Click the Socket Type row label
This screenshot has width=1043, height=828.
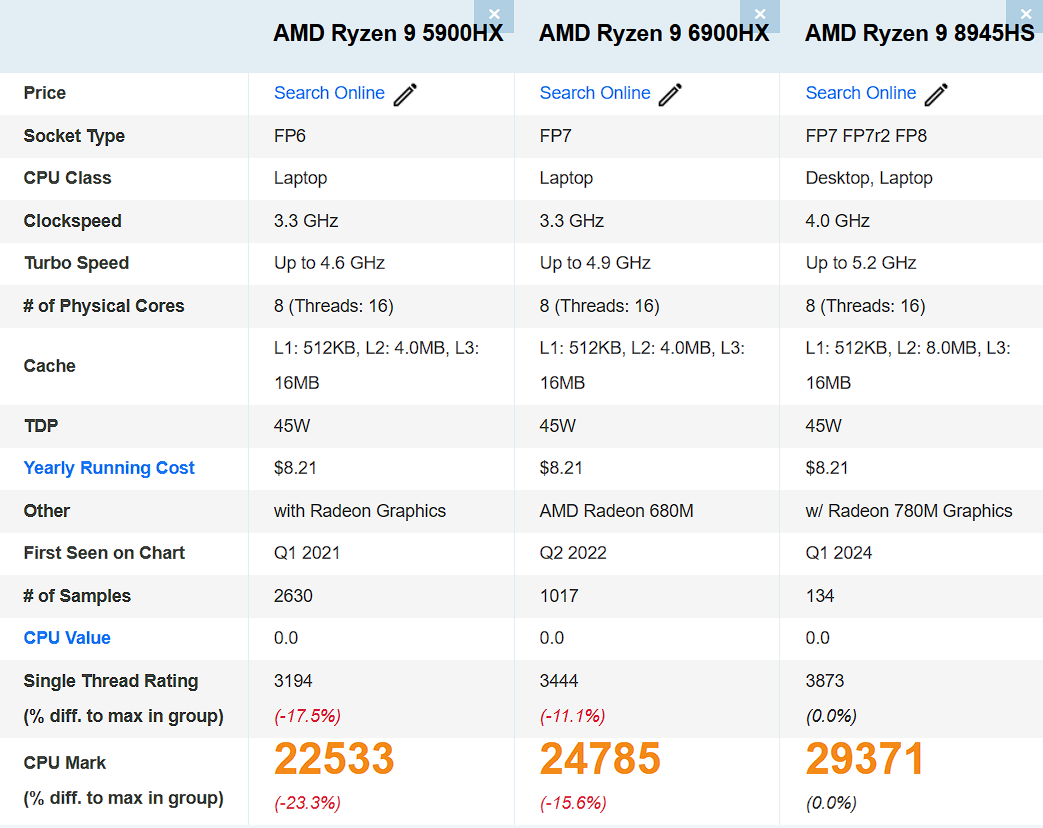(x=74, y=136)
